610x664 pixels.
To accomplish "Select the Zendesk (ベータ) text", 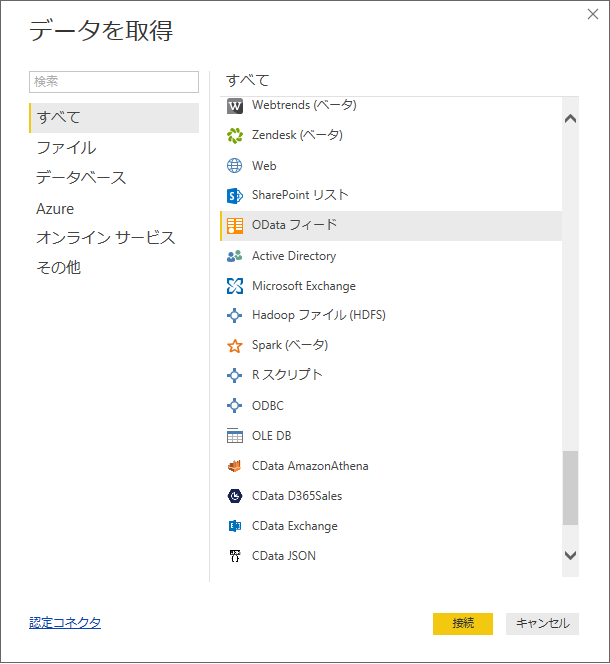I will click(x=297, y=135).
